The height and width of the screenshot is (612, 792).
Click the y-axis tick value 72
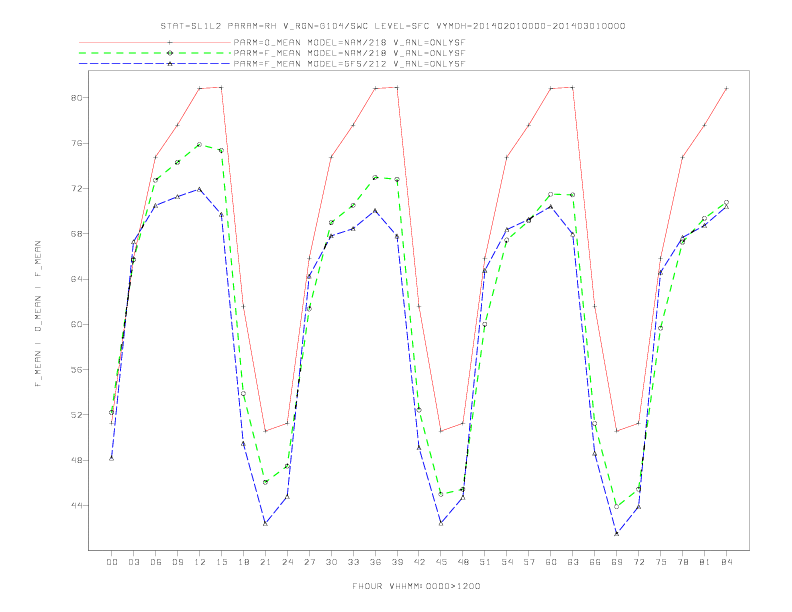76,188
